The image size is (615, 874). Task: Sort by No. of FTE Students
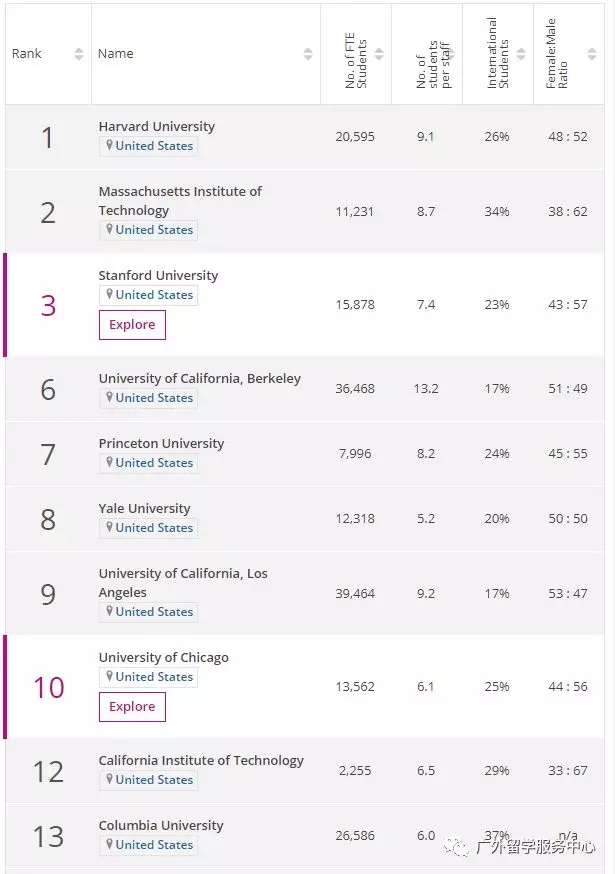point(378,54)
